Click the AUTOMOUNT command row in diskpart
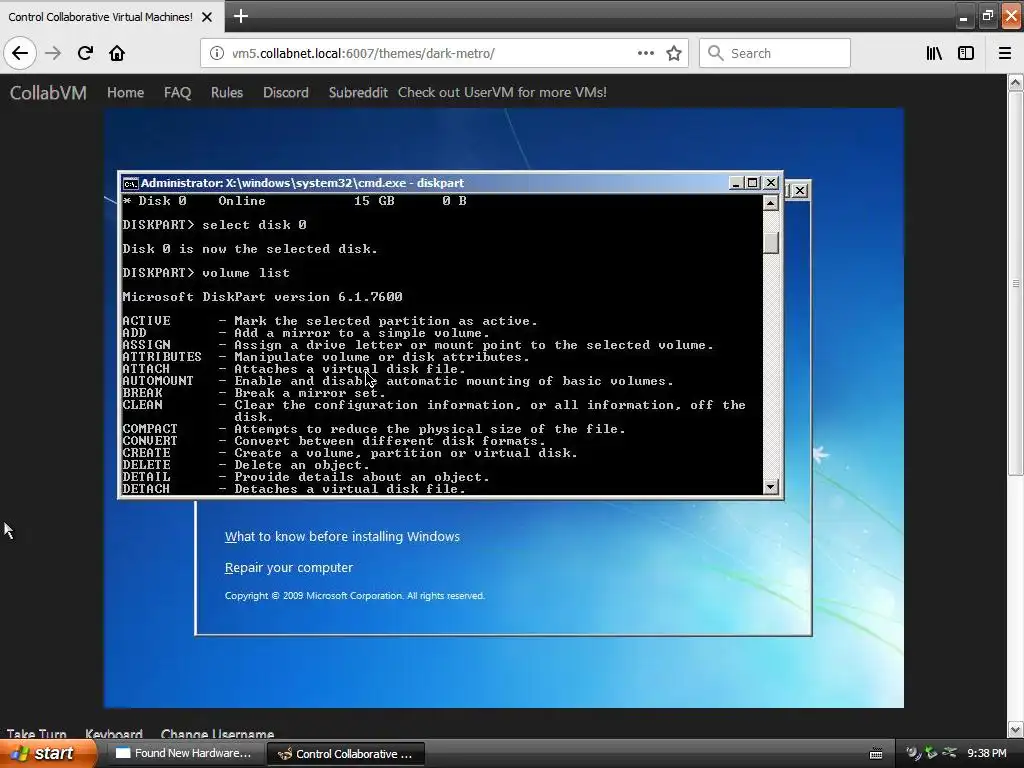This screenshot has width=1024, height=768. pos(397,381)
